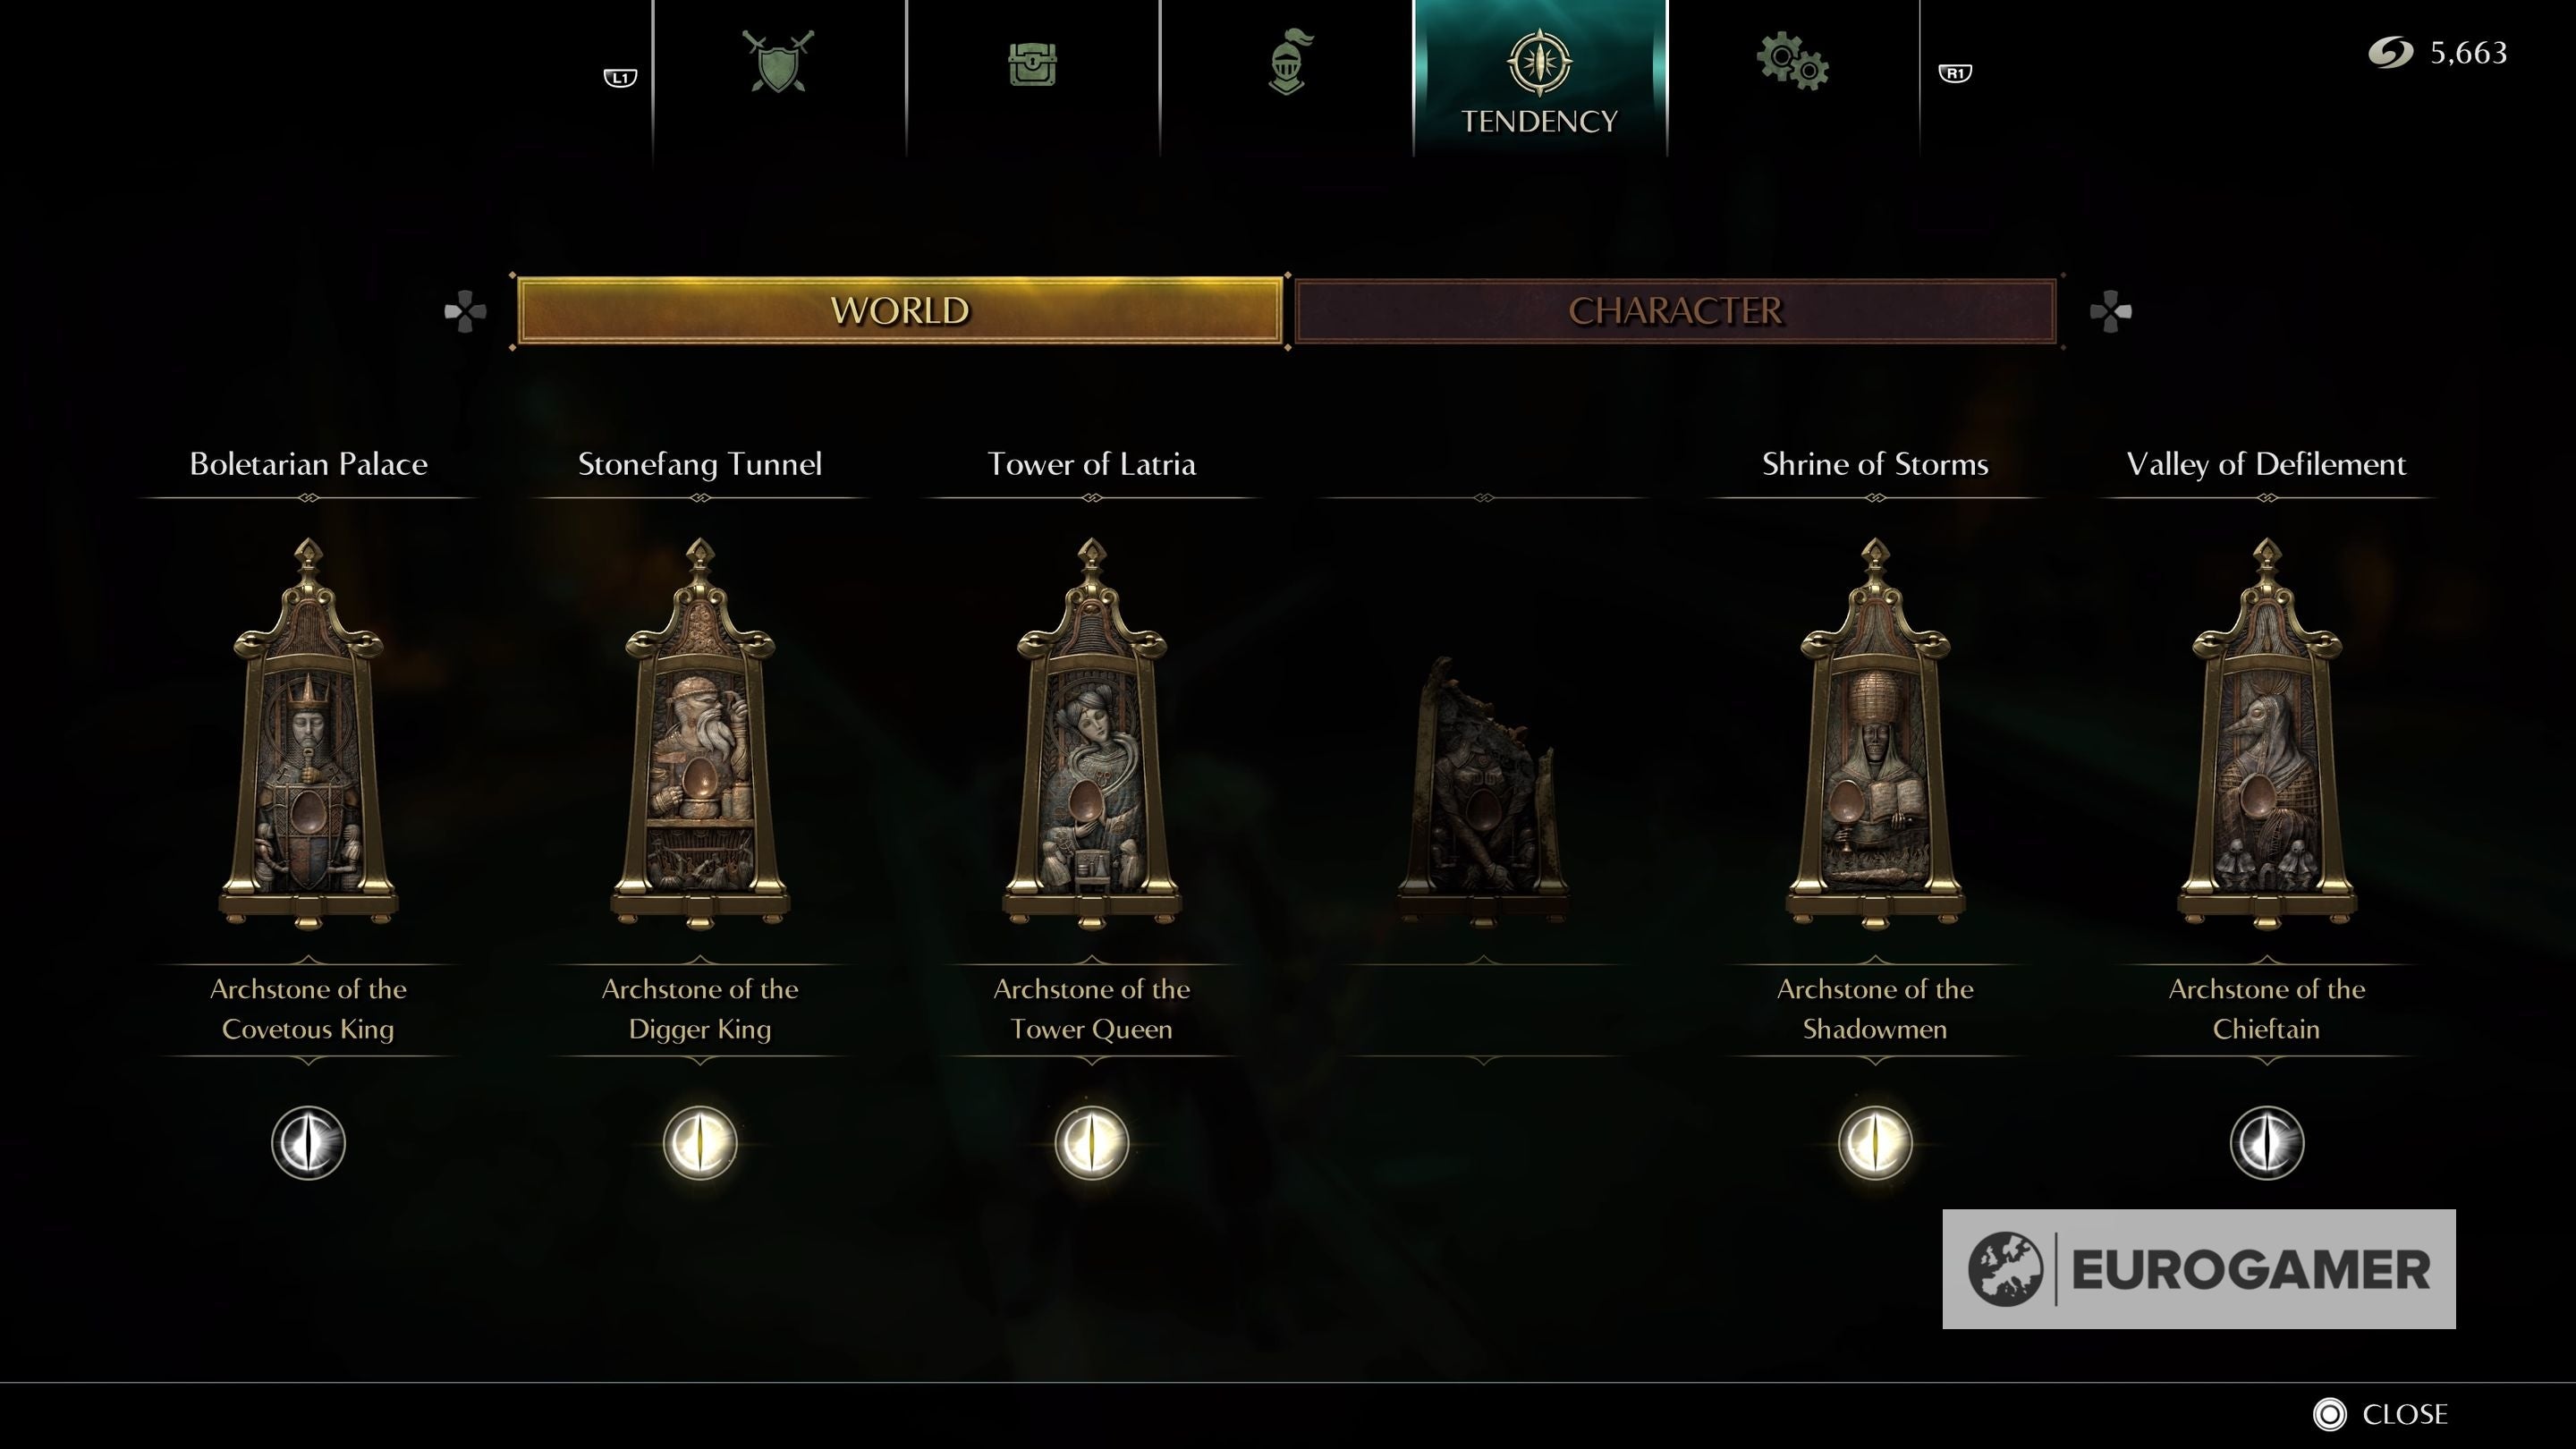Click the d-pad icon right of CHARACTER
The image size is (2576, 1449).
point(2110,311)
